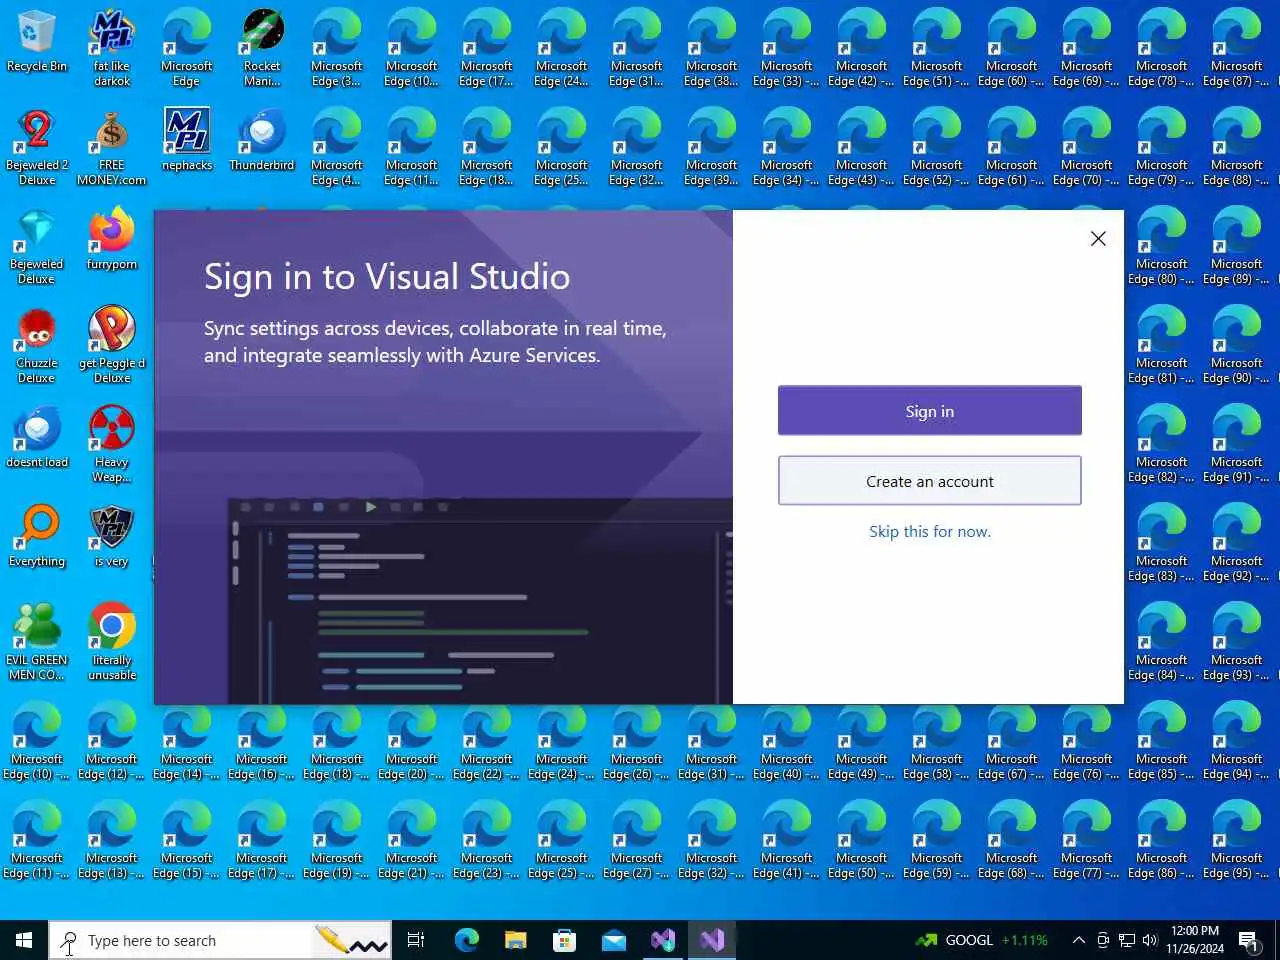Select the Microsoft Edge (13) shortcut

click(112, 840)
